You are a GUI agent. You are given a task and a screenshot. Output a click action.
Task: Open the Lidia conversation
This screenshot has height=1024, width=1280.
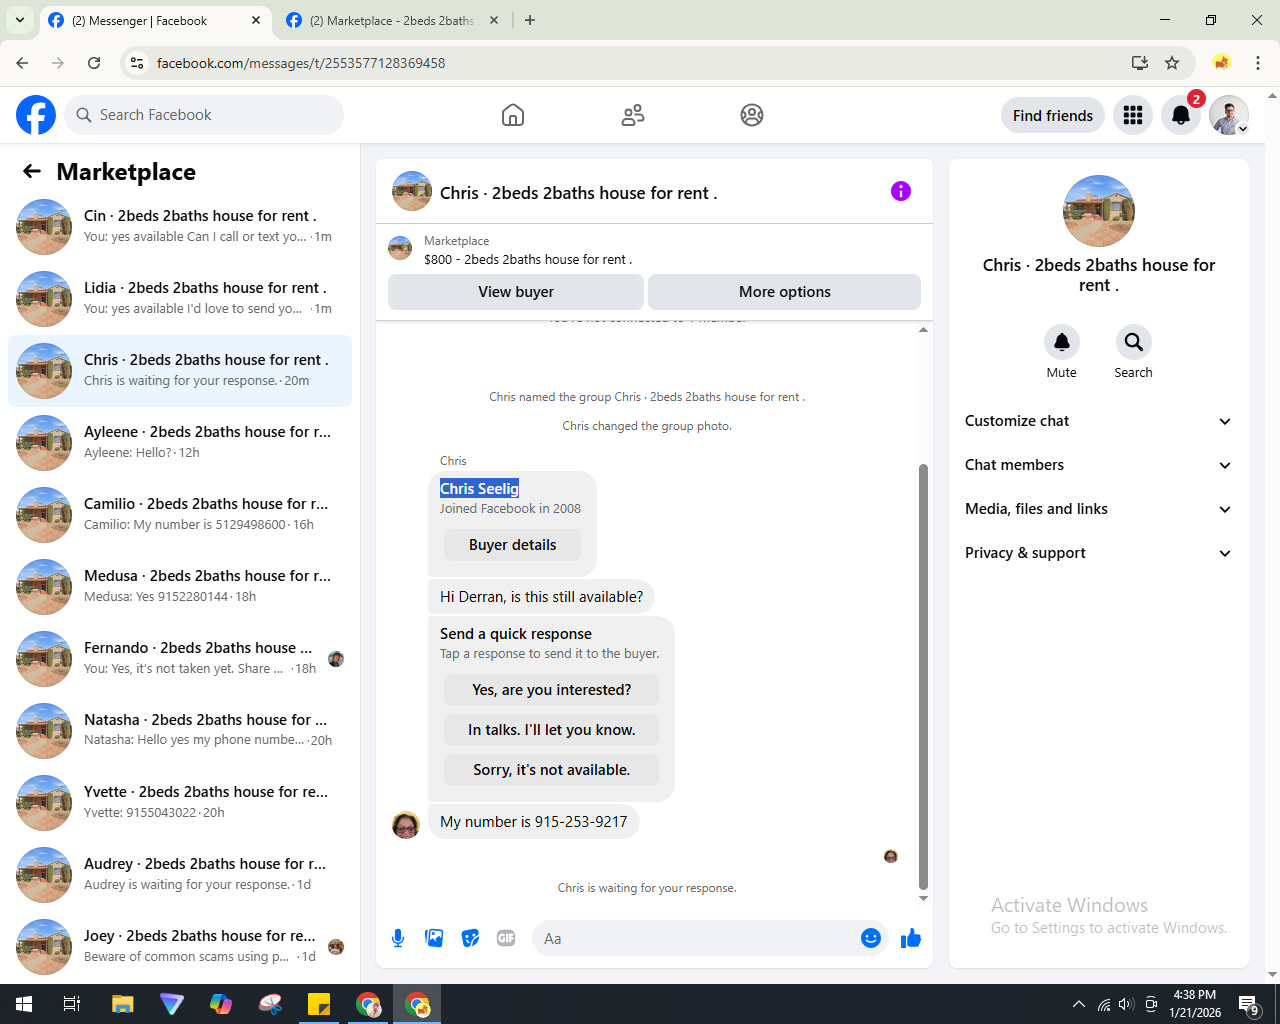point(180,299)
